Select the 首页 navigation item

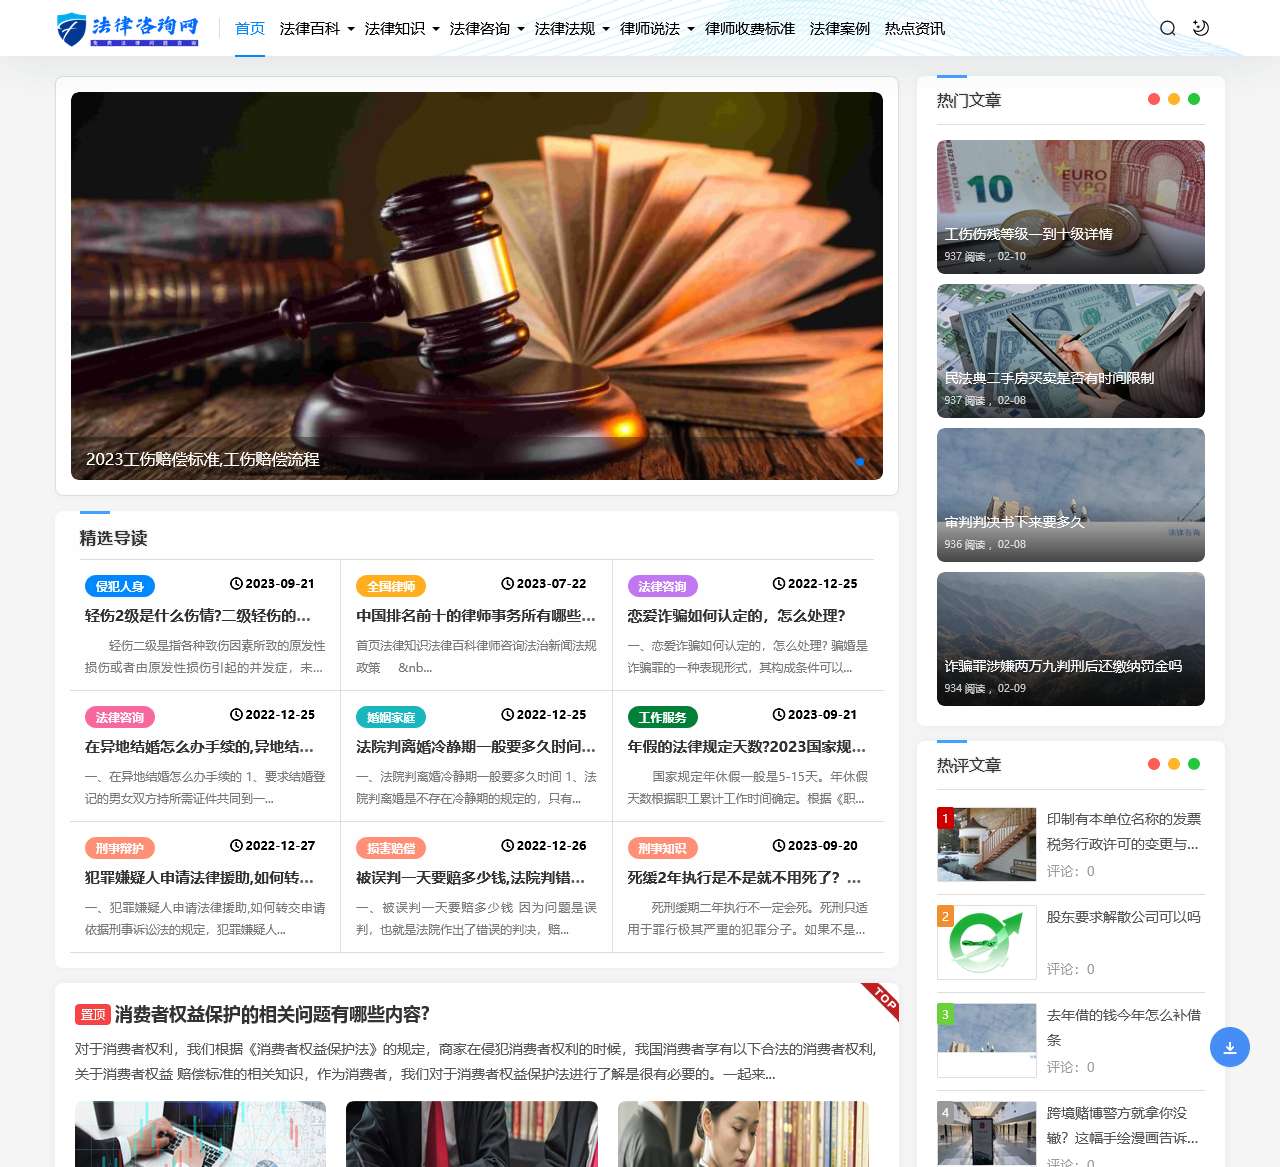249,28
